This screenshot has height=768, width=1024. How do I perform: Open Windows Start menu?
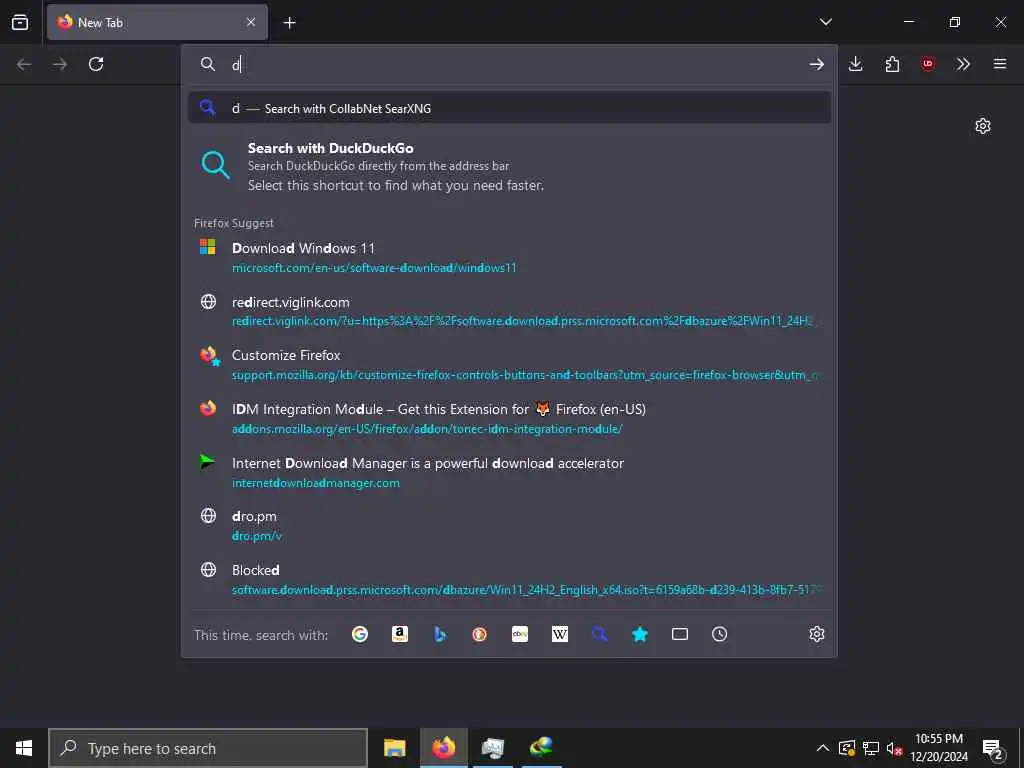coord(24,748)
